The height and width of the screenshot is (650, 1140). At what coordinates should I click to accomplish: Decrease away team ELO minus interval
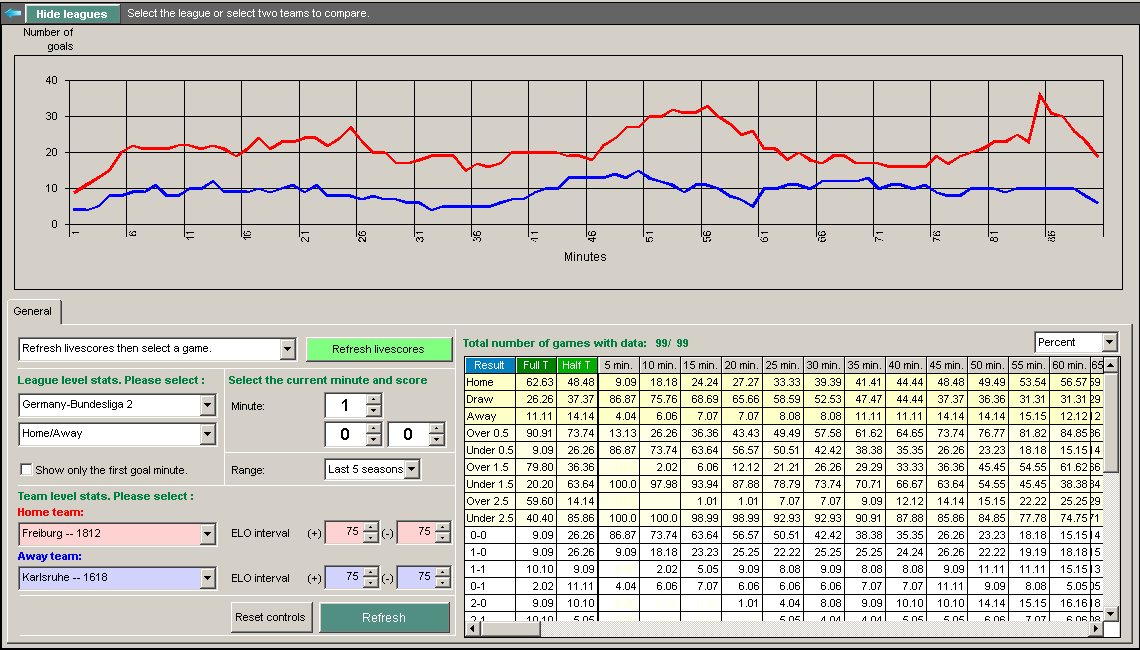(442, 583)
